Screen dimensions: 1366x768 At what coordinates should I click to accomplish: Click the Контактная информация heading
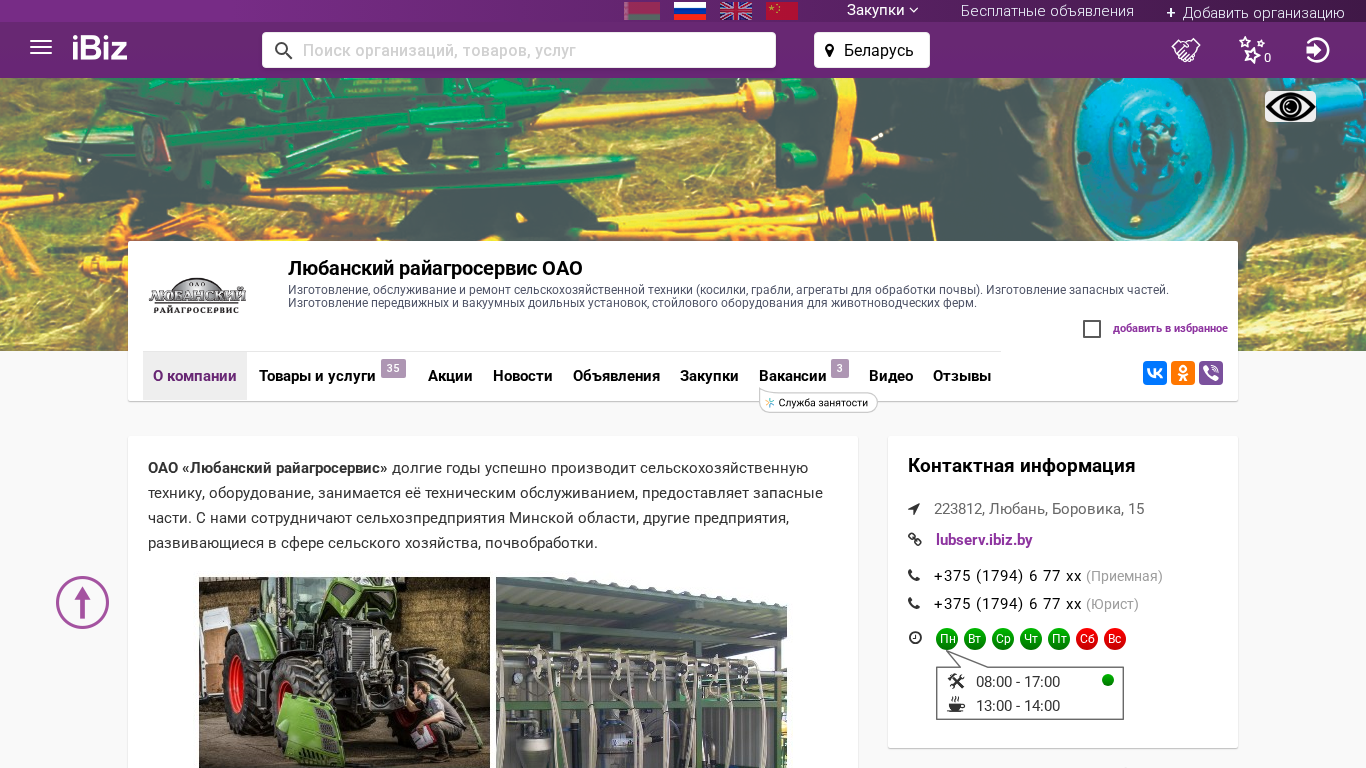click(1021, 466)
